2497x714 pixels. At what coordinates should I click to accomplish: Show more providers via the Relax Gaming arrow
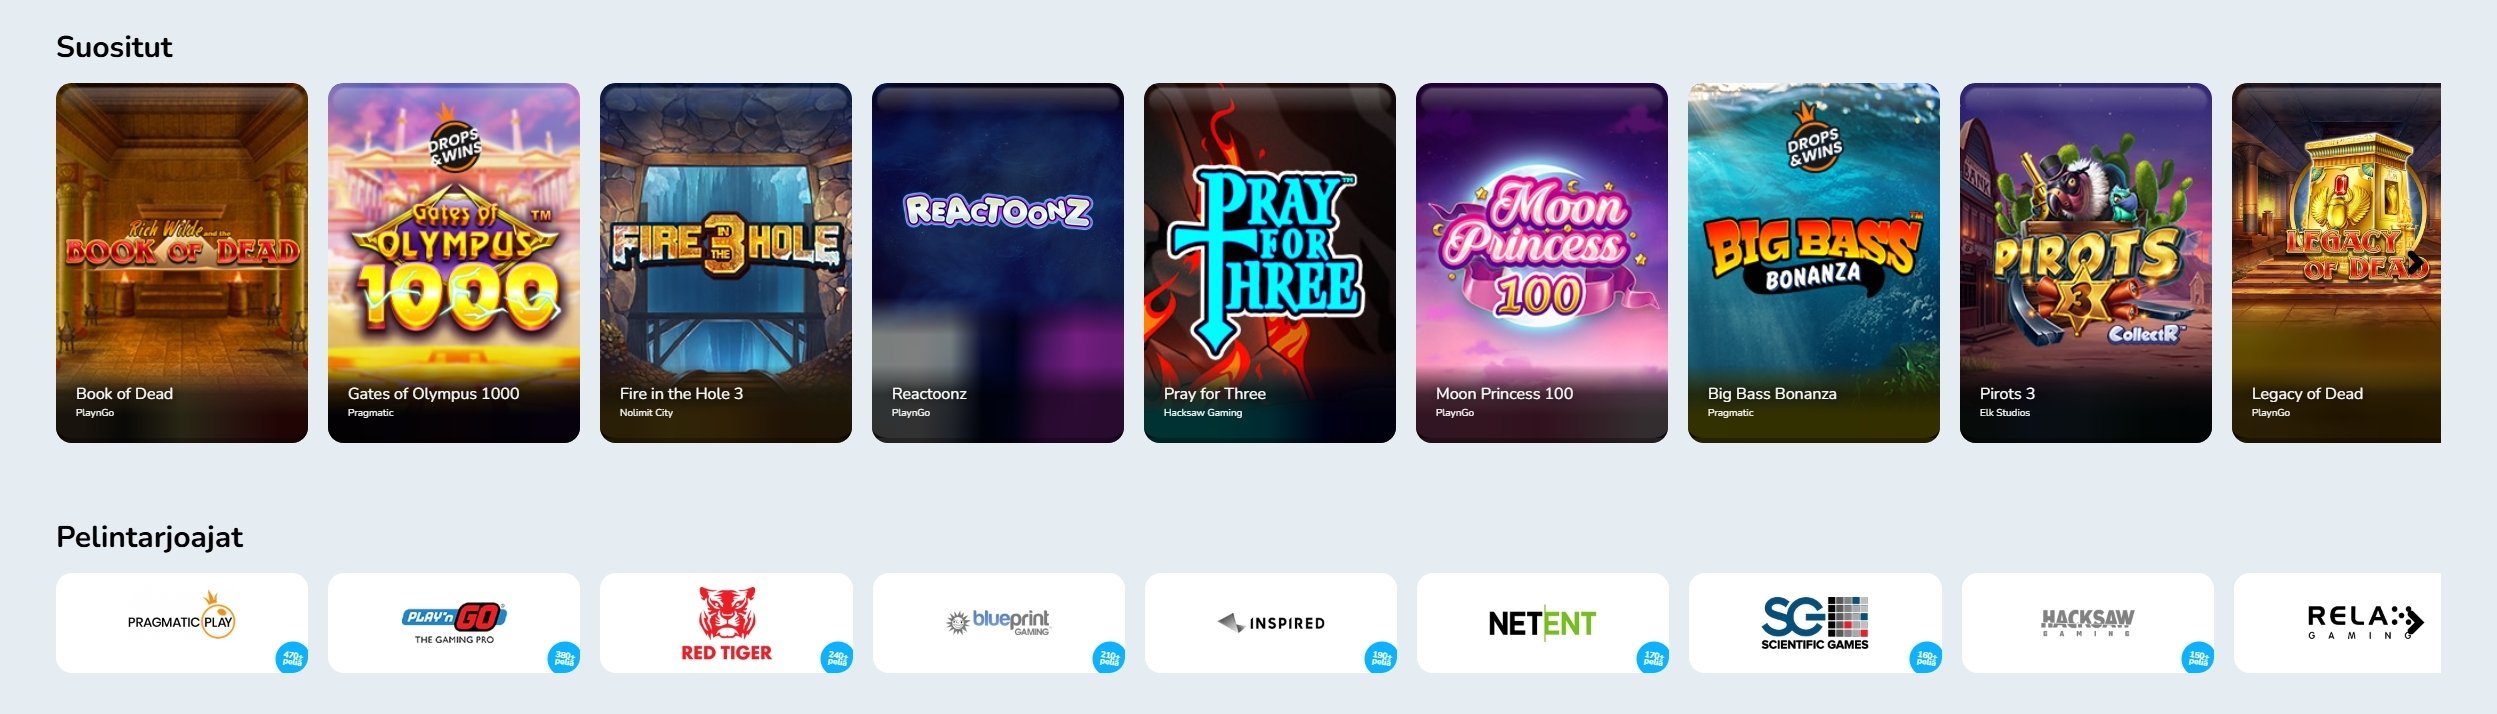2414,622
